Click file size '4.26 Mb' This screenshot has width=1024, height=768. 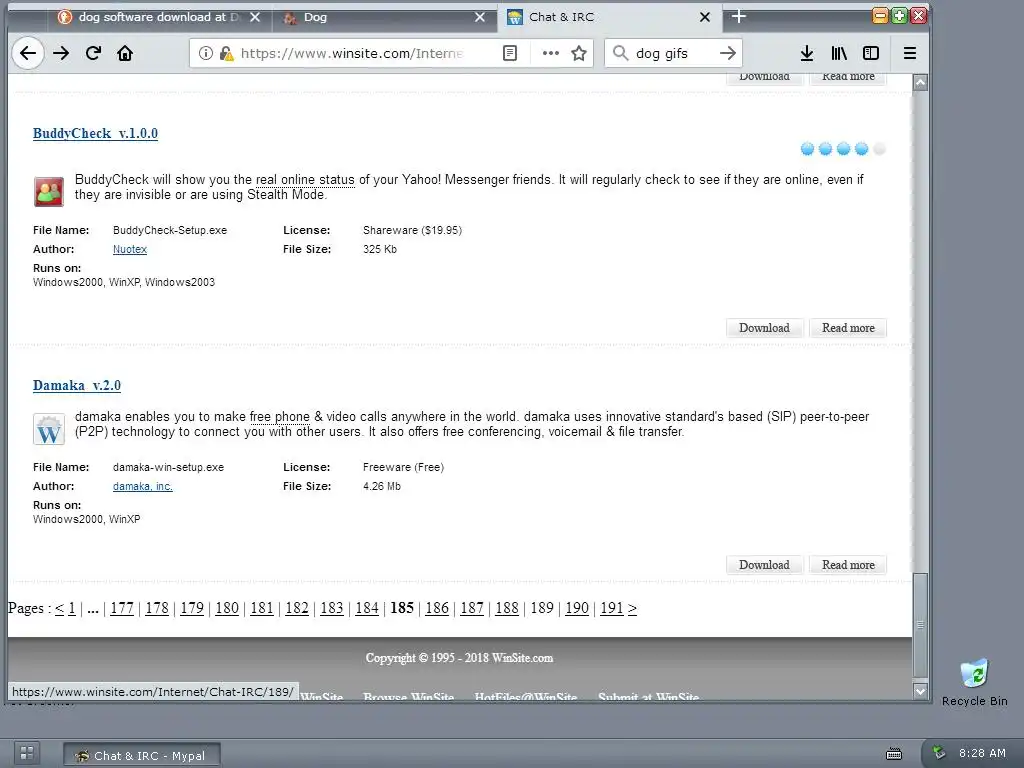(x=382, y=486)
